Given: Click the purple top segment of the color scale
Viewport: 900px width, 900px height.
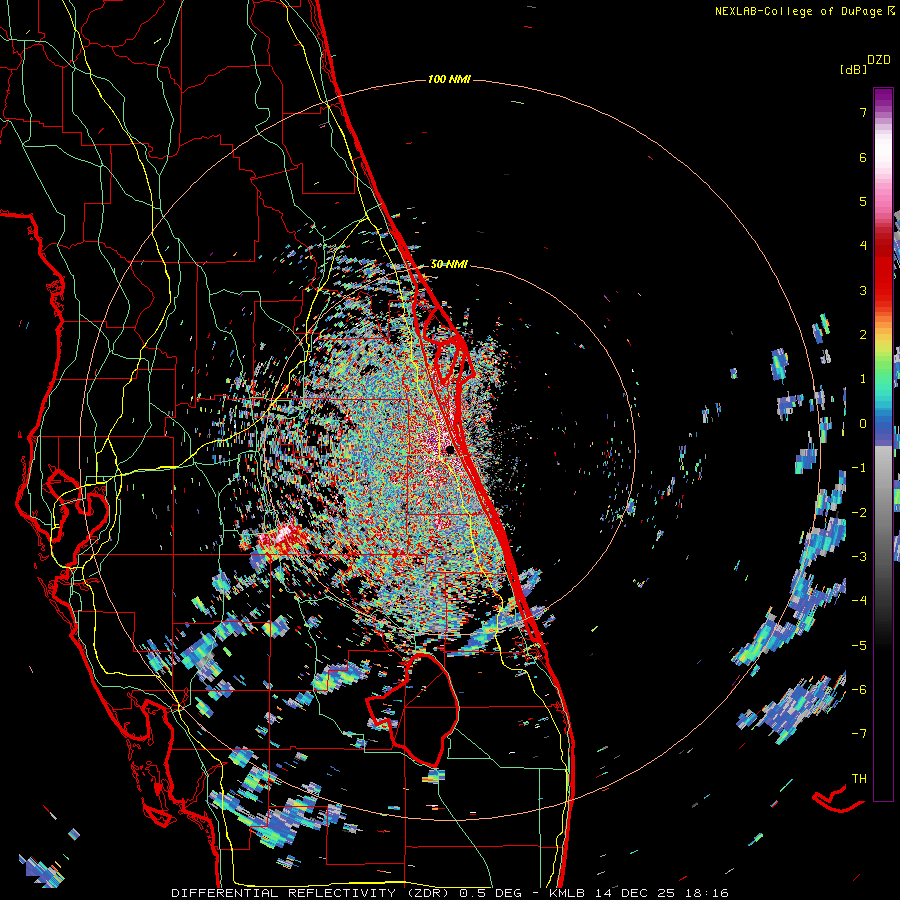Looking at the screenshot, I should 883,98.
